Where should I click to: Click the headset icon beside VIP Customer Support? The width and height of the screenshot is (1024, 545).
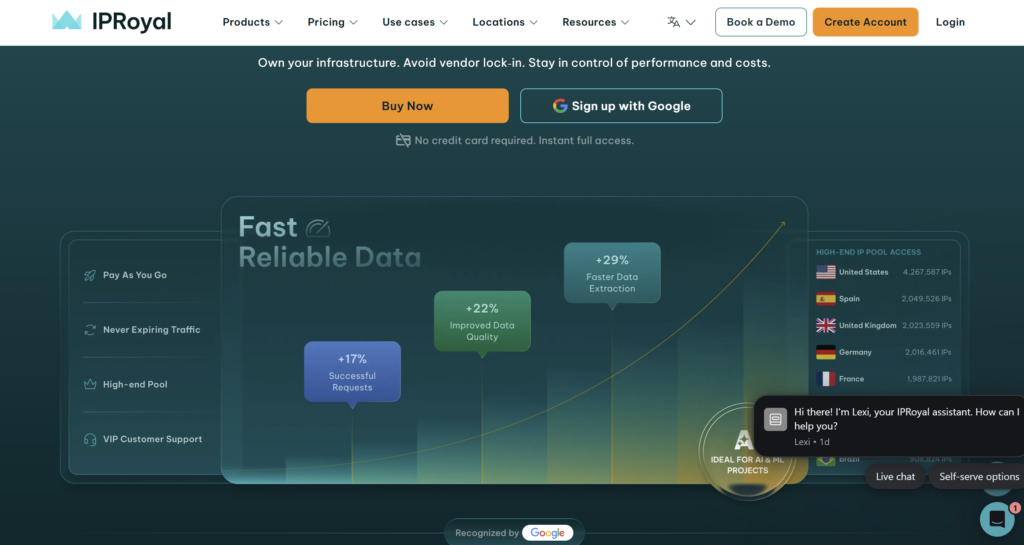click(x=90, y=440)
